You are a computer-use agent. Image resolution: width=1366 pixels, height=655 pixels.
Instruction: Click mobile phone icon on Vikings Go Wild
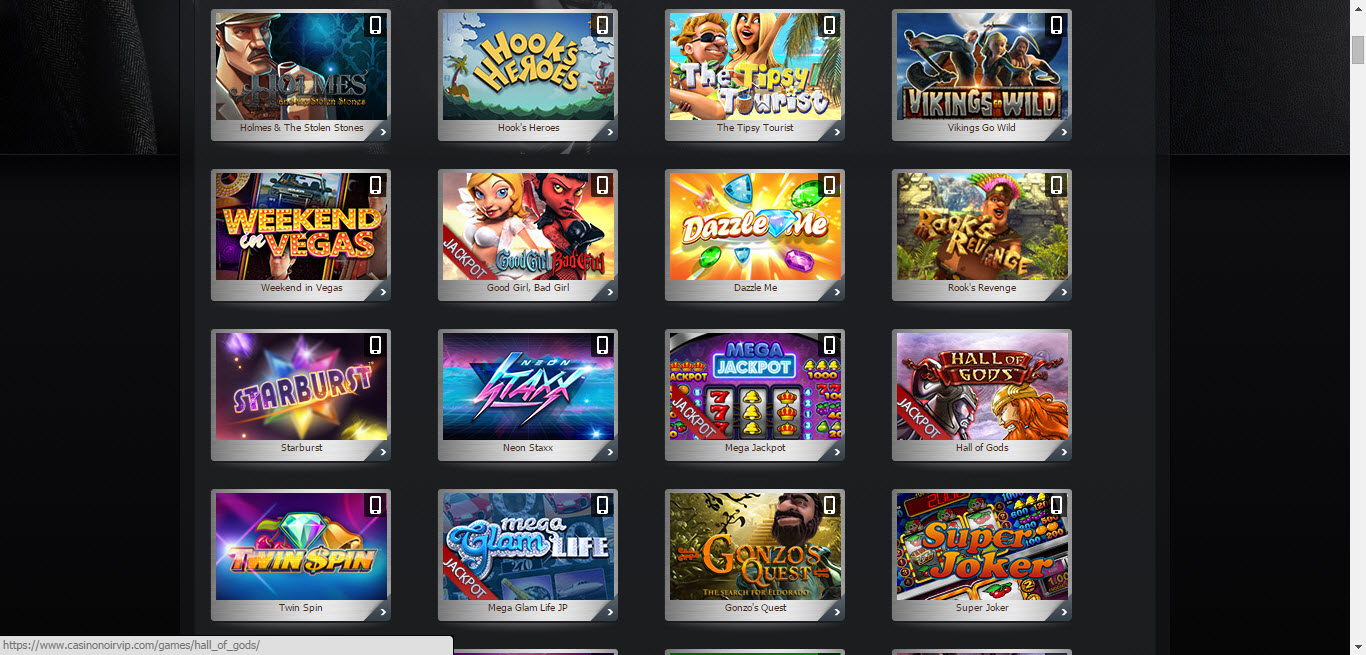[x=1057, y=25]
